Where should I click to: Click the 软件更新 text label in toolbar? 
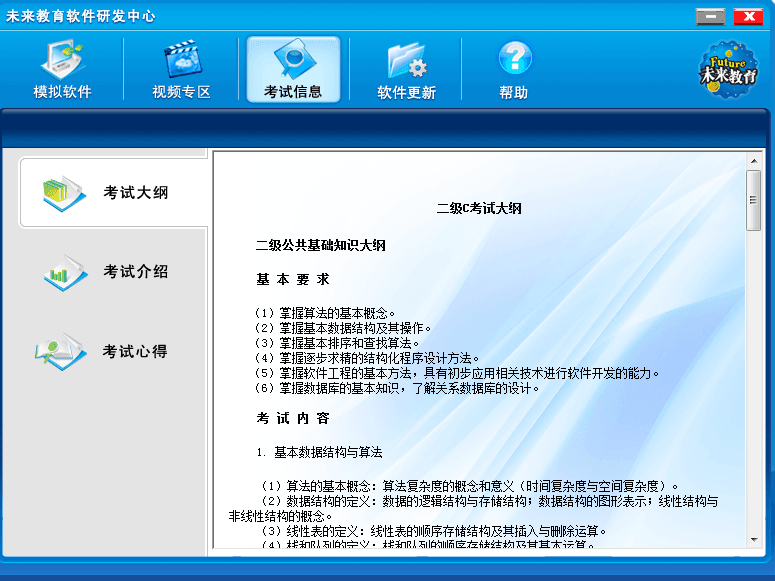point(406,92)
